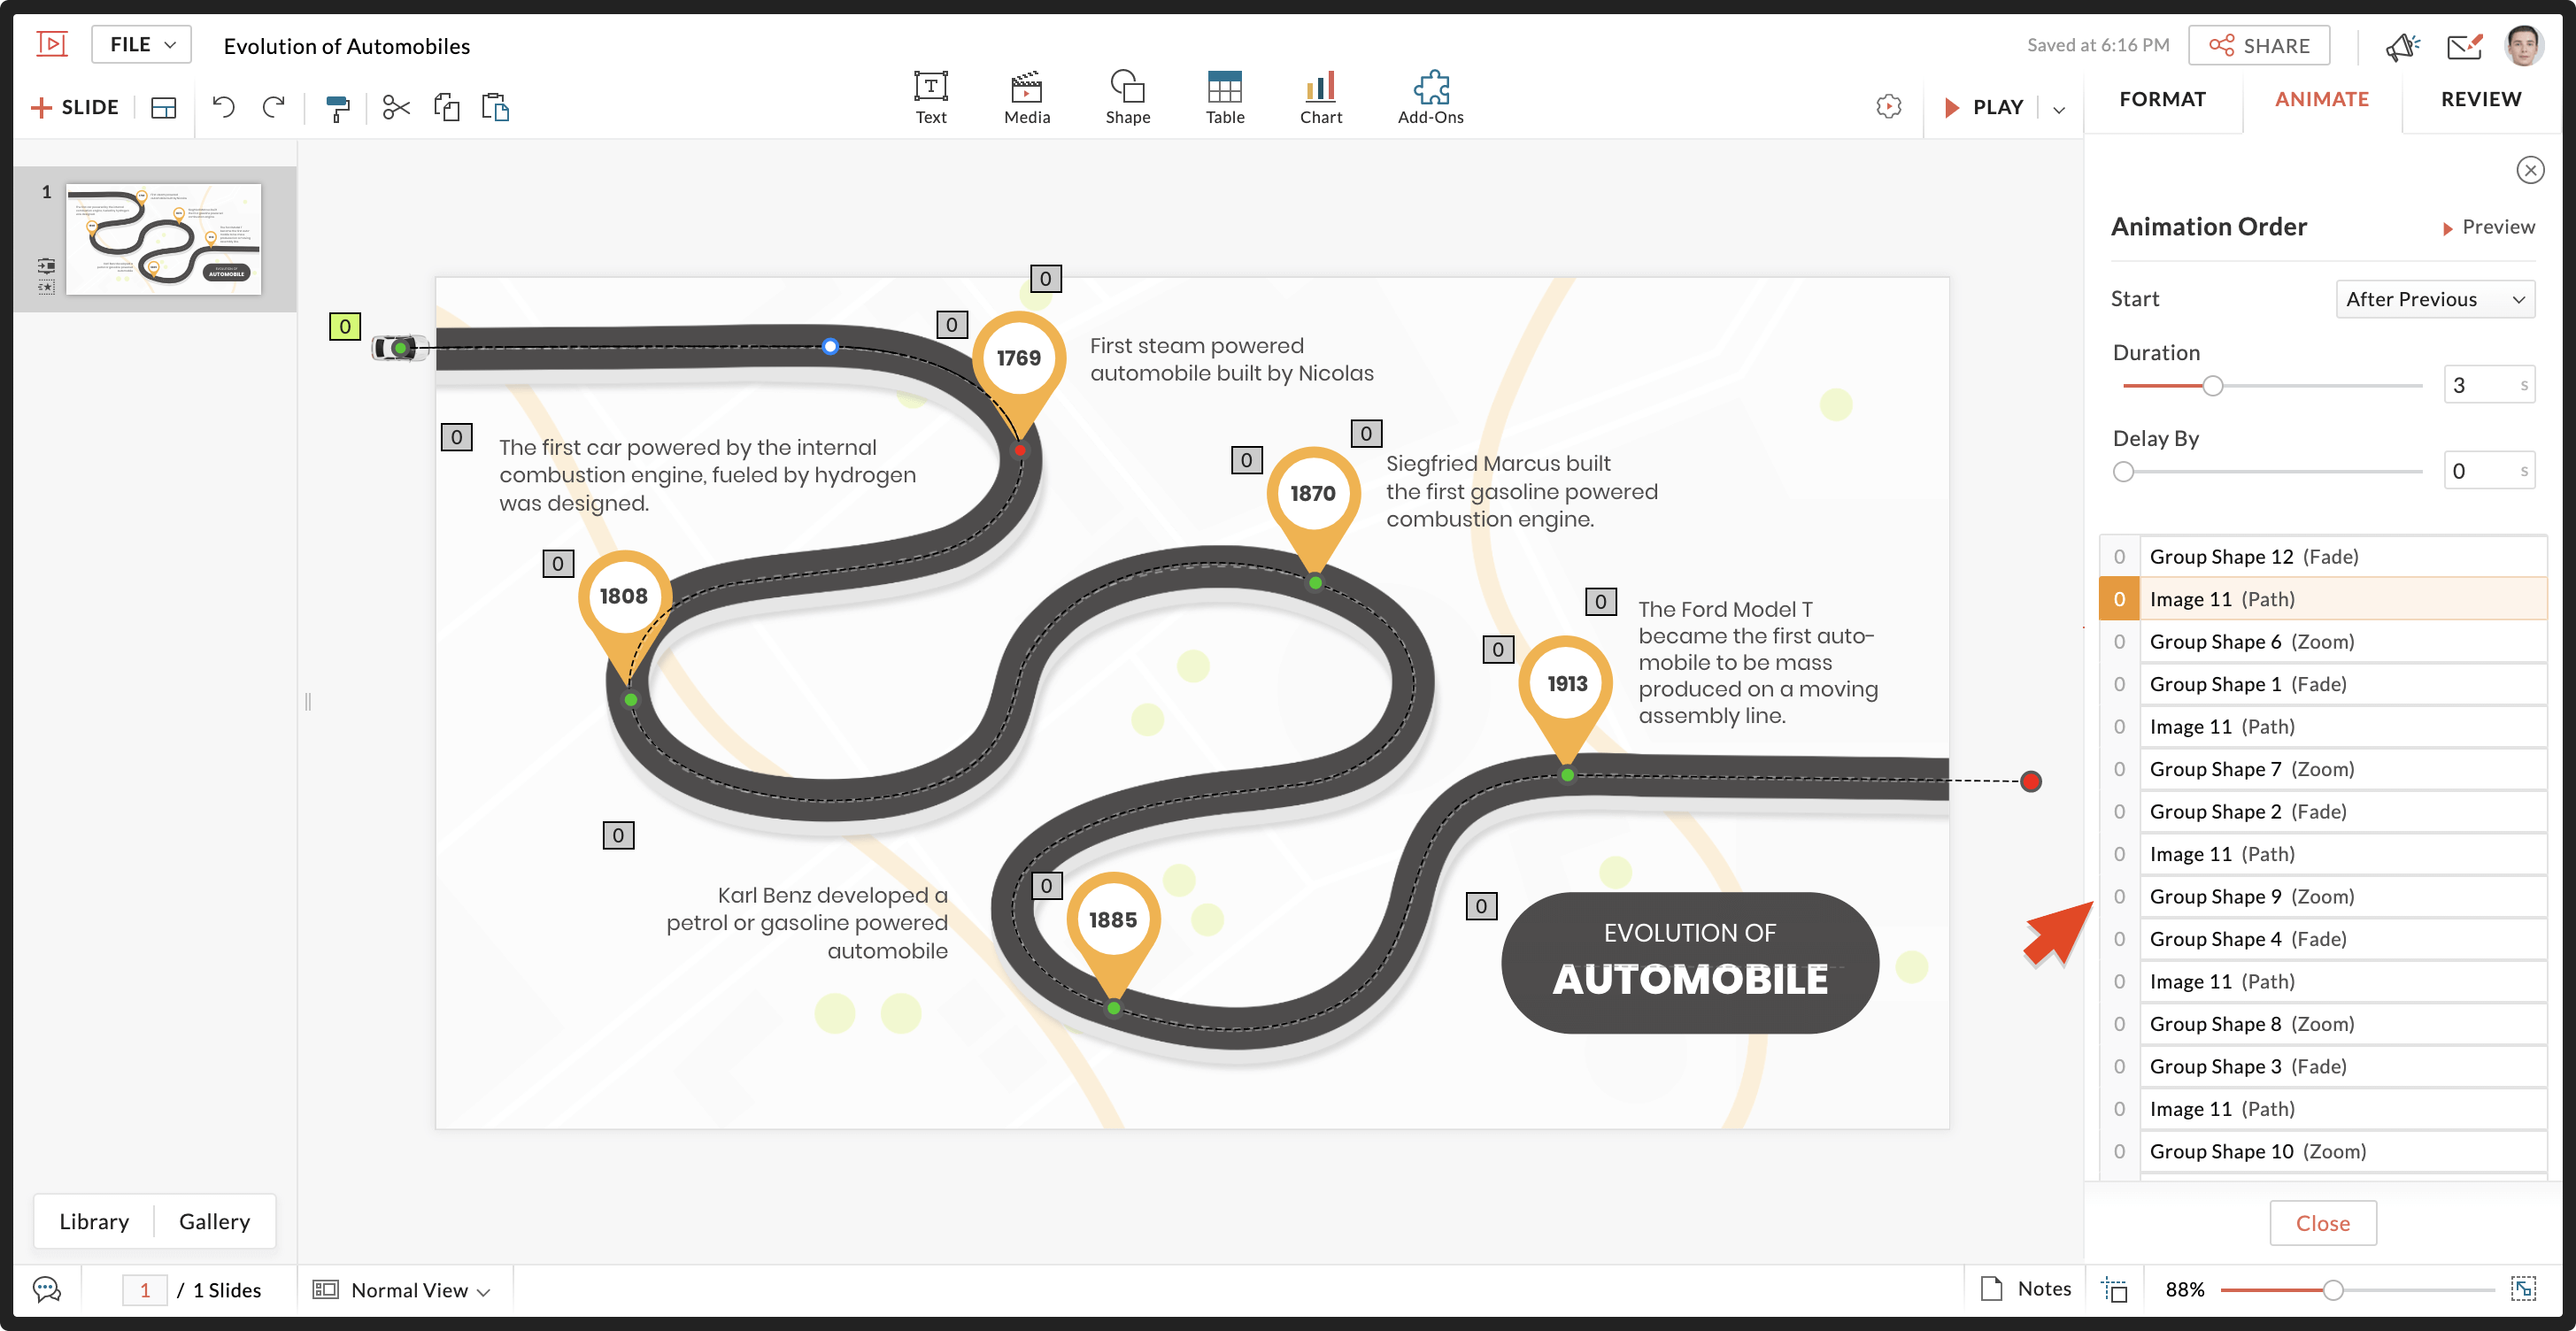This screenshot has height=1331, width=2576.
Task: Click the format painter icon
Action: click(x=338, y=108)
